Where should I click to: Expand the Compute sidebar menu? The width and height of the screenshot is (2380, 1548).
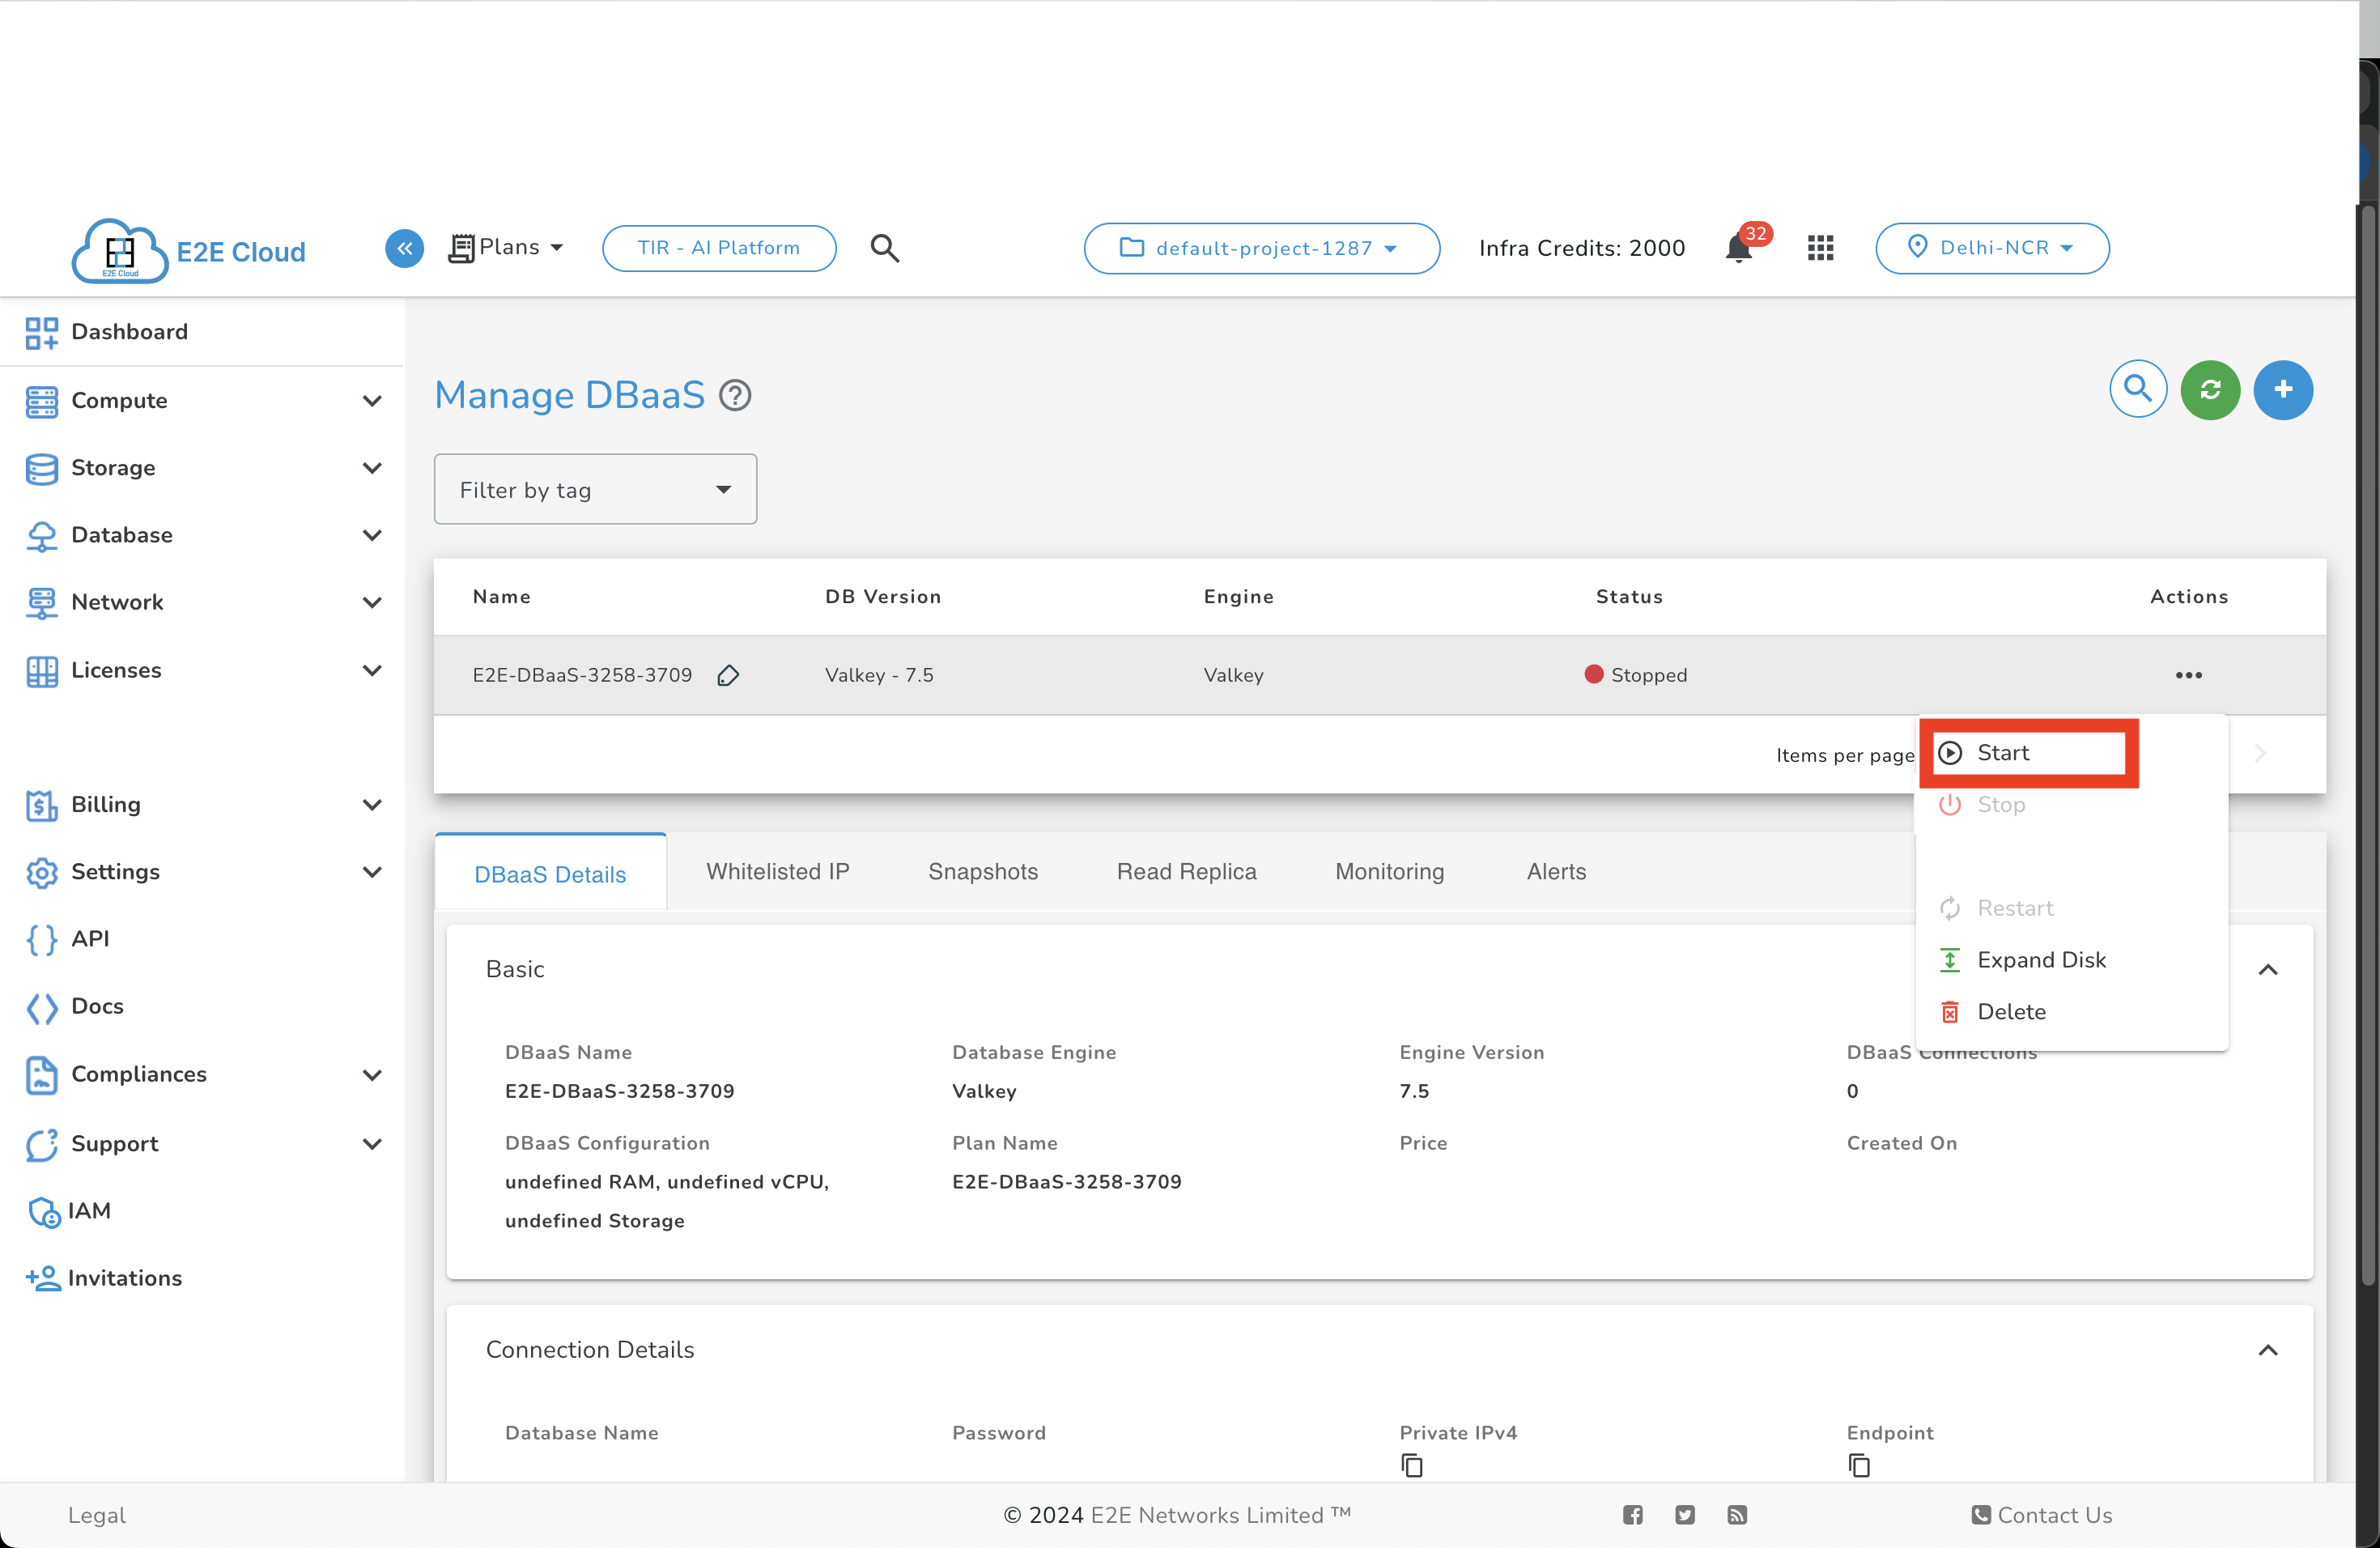tap(202, 400)
